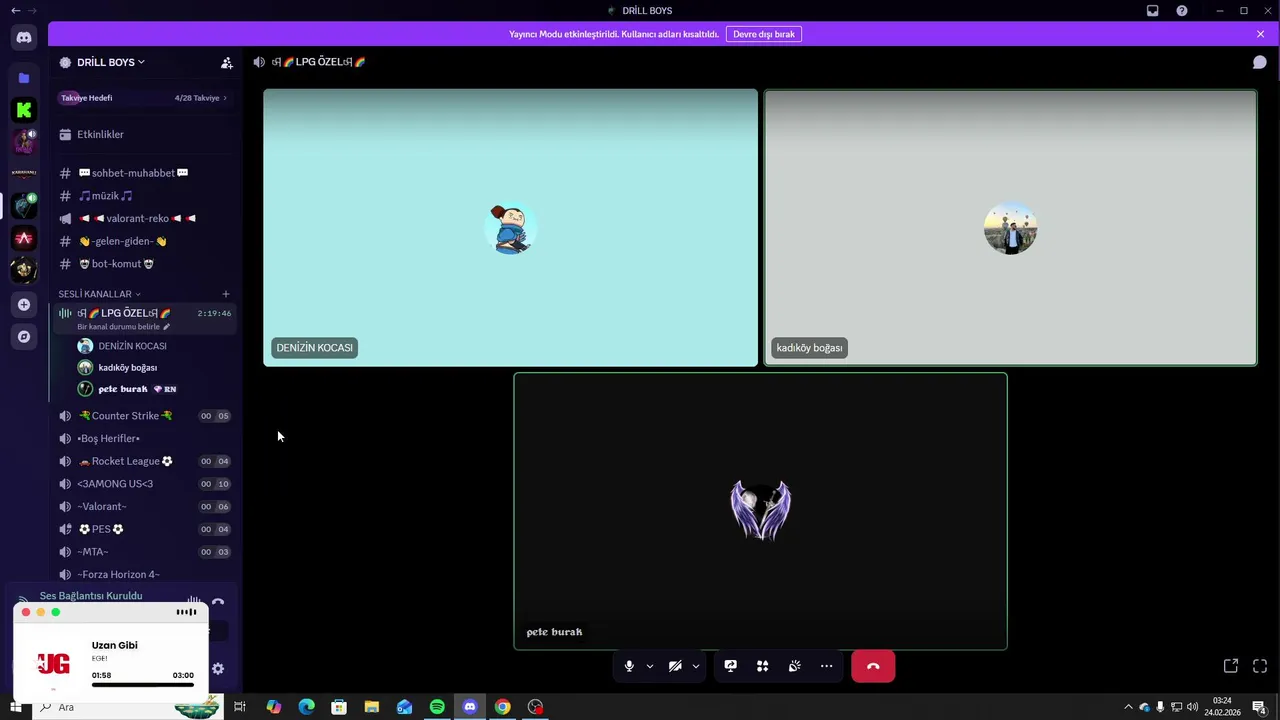The width and height of the screenshot is (1280, 720).
Task: Join the Counter Strike voice channel
Action: click(144, 416)
